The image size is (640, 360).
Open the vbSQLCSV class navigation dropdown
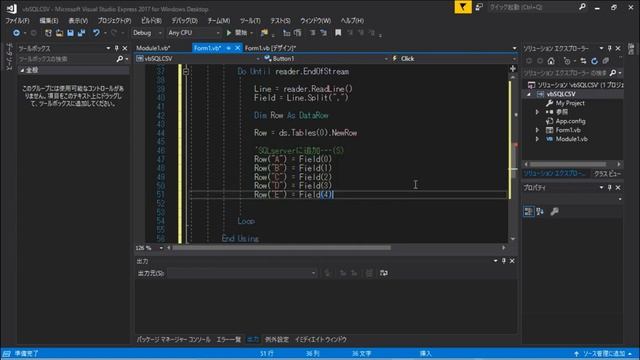(x=198, y=59)
